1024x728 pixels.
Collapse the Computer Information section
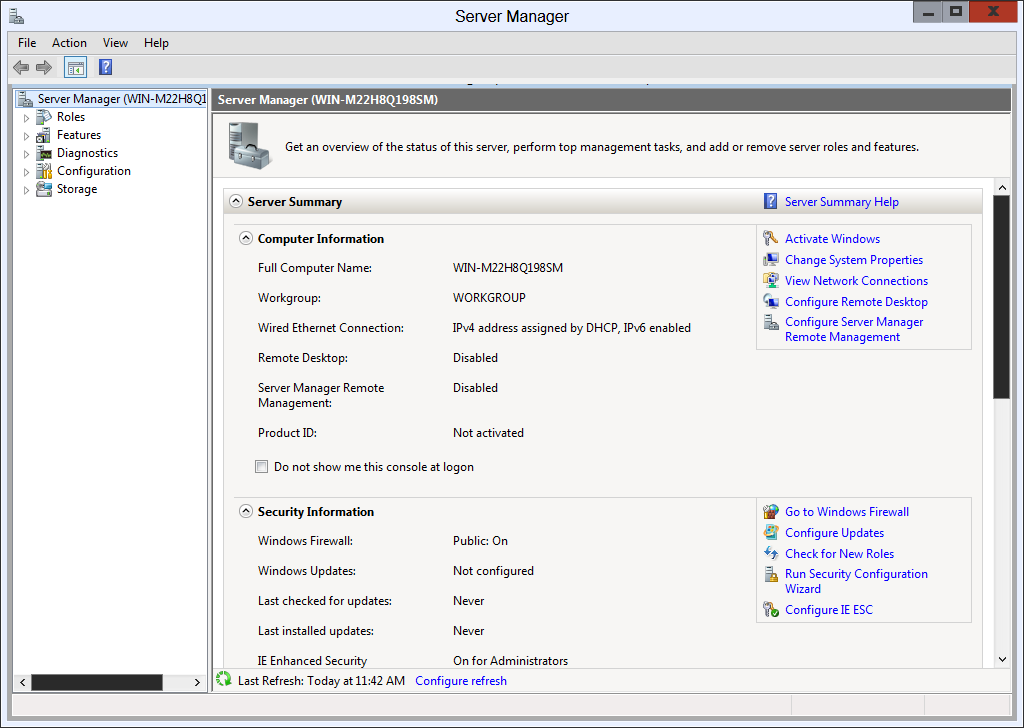point(246,239)
